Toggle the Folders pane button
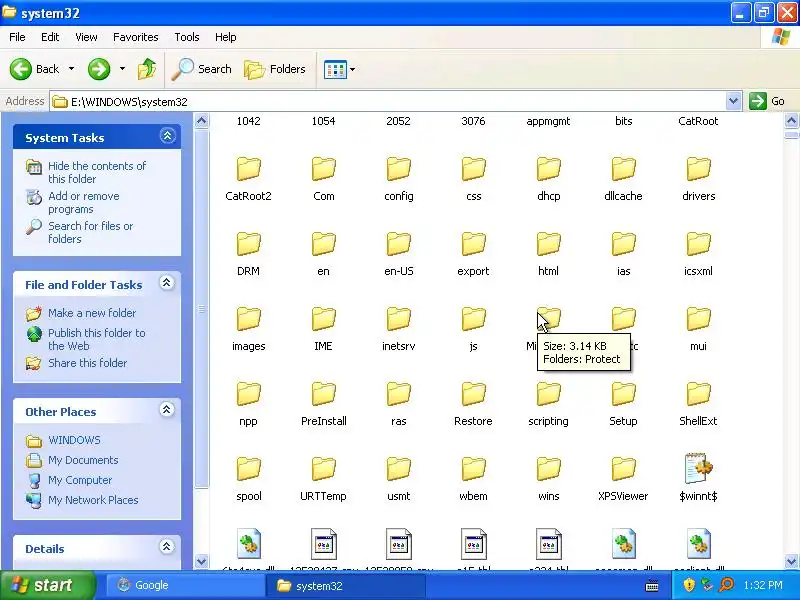This screenshot has width=800, height=600. coord(275,69)
